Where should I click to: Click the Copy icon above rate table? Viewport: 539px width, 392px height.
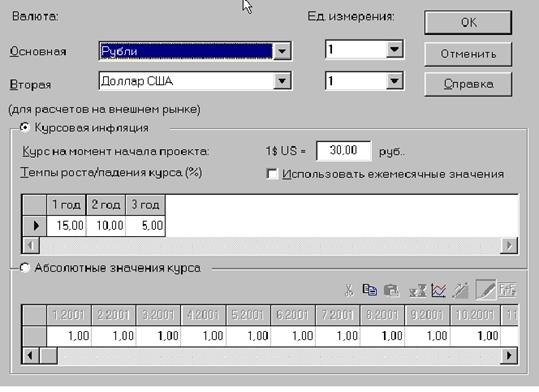(370, 290)
